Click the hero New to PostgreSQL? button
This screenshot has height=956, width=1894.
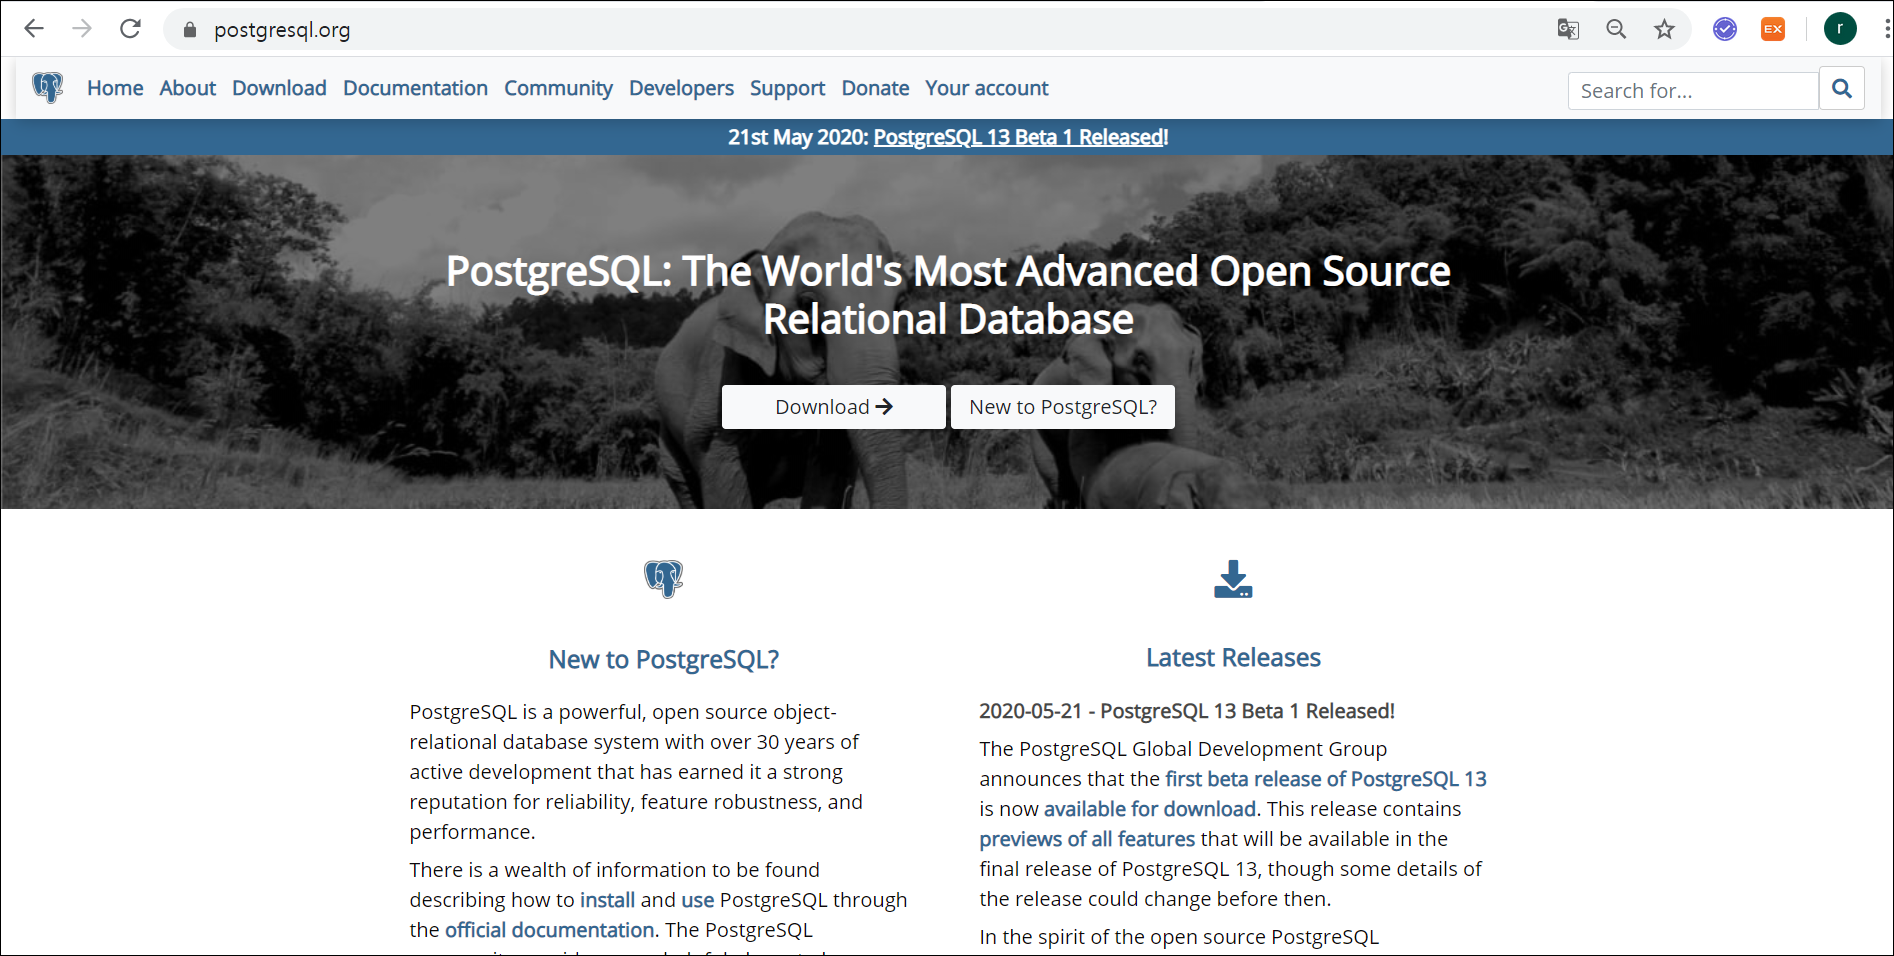pyautogui.click(x=1062, y=407)
